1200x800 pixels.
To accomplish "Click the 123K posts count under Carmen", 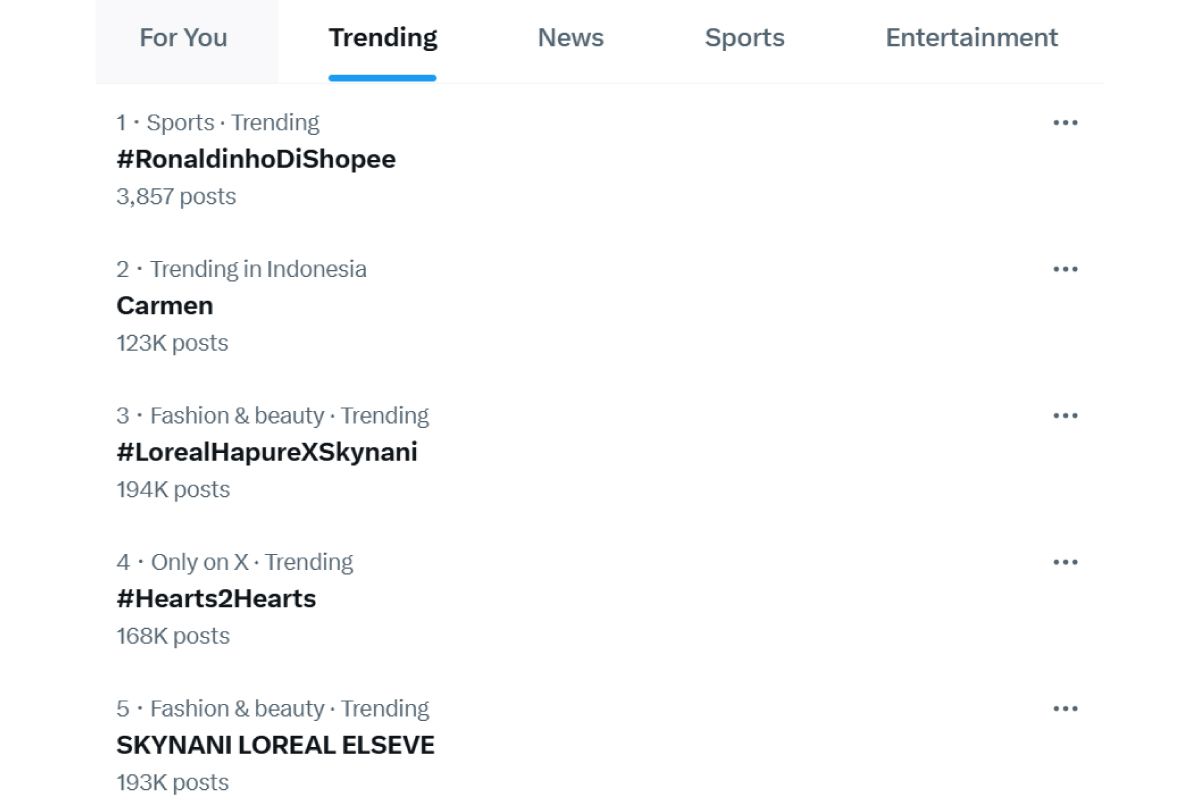I will pyautogui.click(x=172, y=343).
